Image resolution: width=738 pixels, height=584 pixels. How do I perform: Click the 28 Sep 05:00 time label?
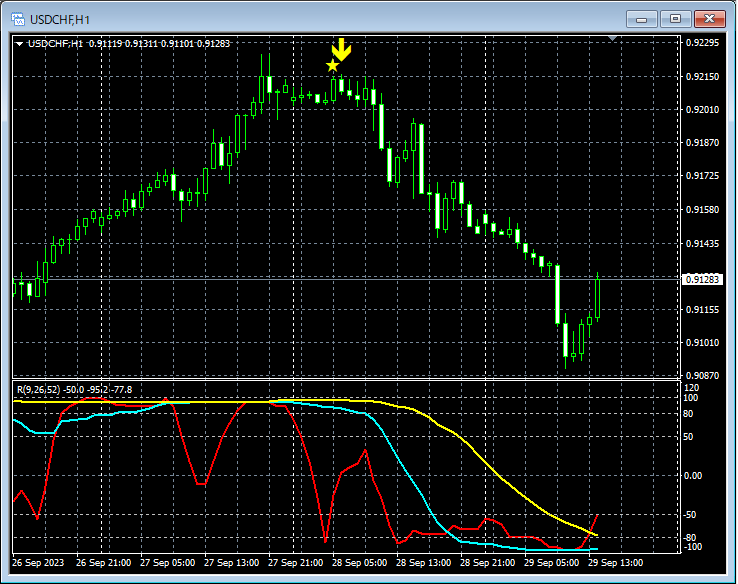click(x=360, y=563)
